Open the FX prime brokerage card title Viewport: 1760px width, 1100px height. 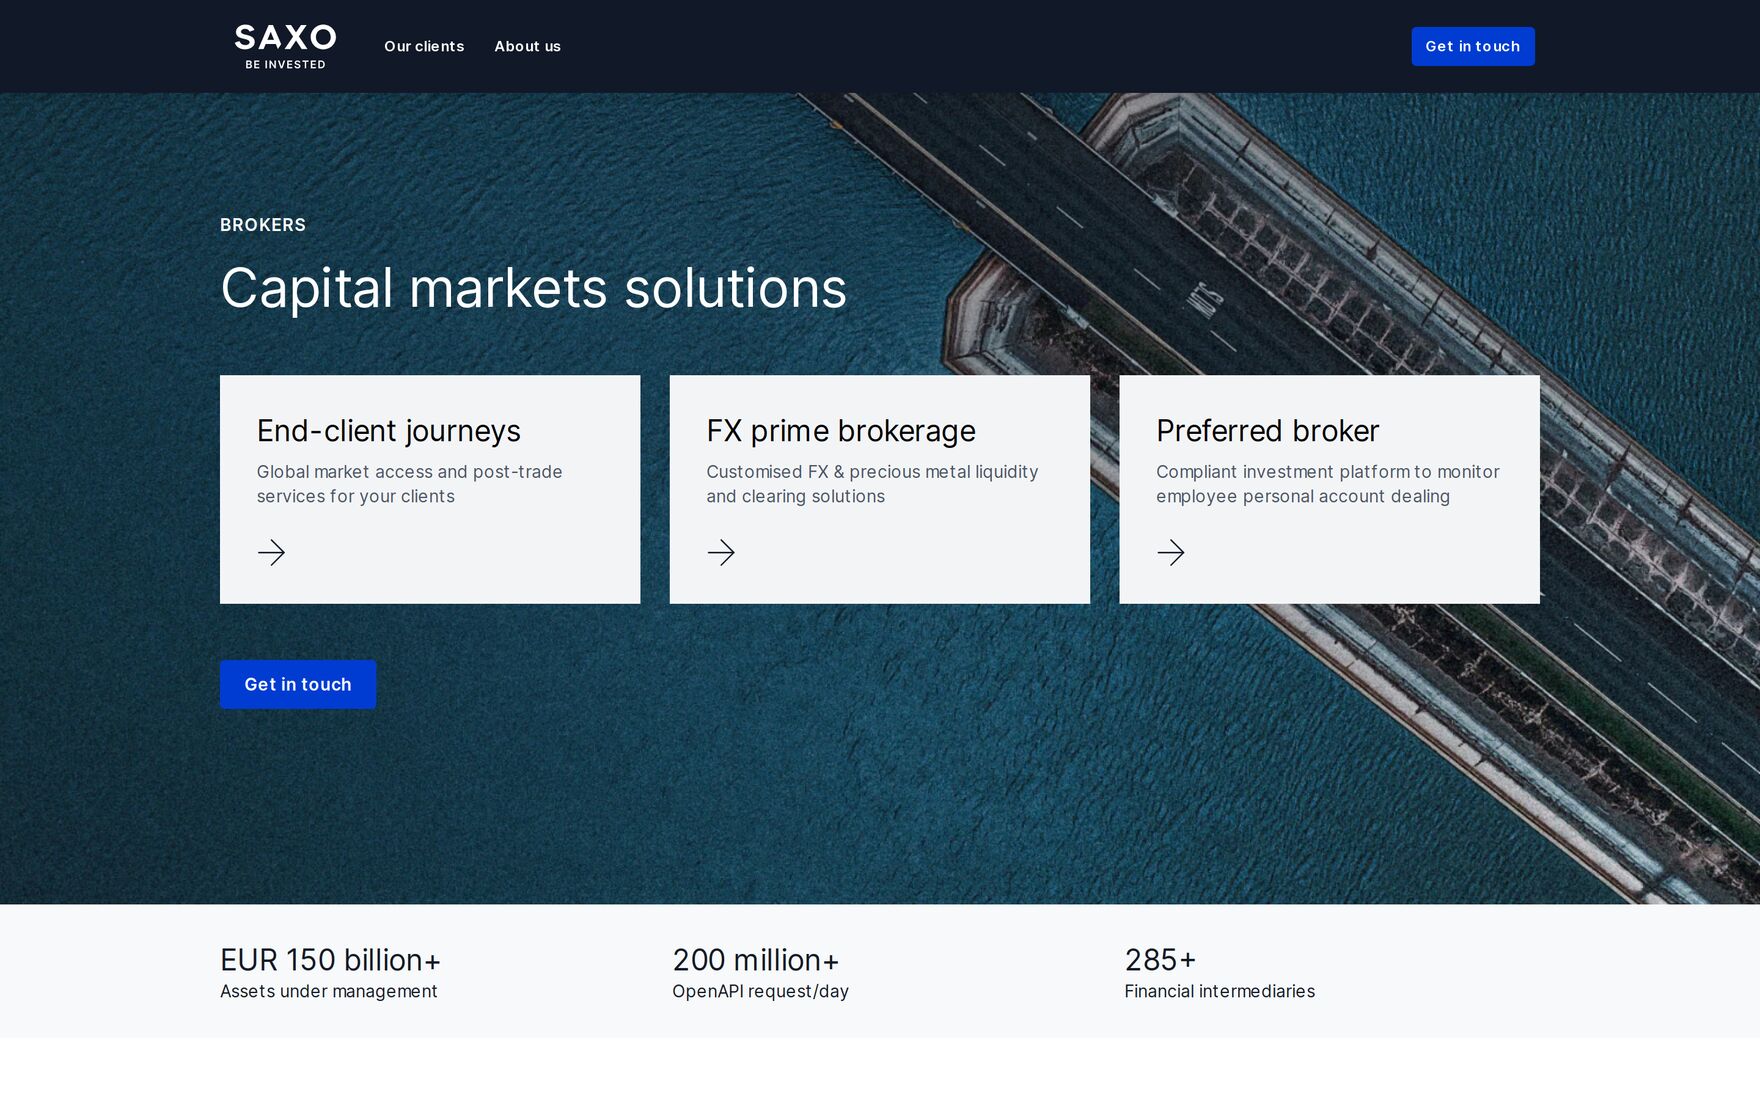[x=841, y=431]
